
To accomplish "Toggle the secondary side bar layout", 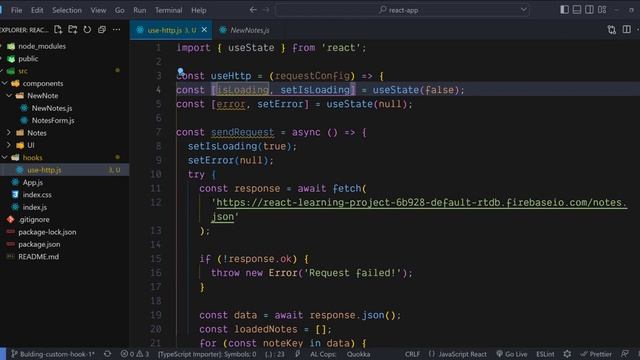I will 589,9.
